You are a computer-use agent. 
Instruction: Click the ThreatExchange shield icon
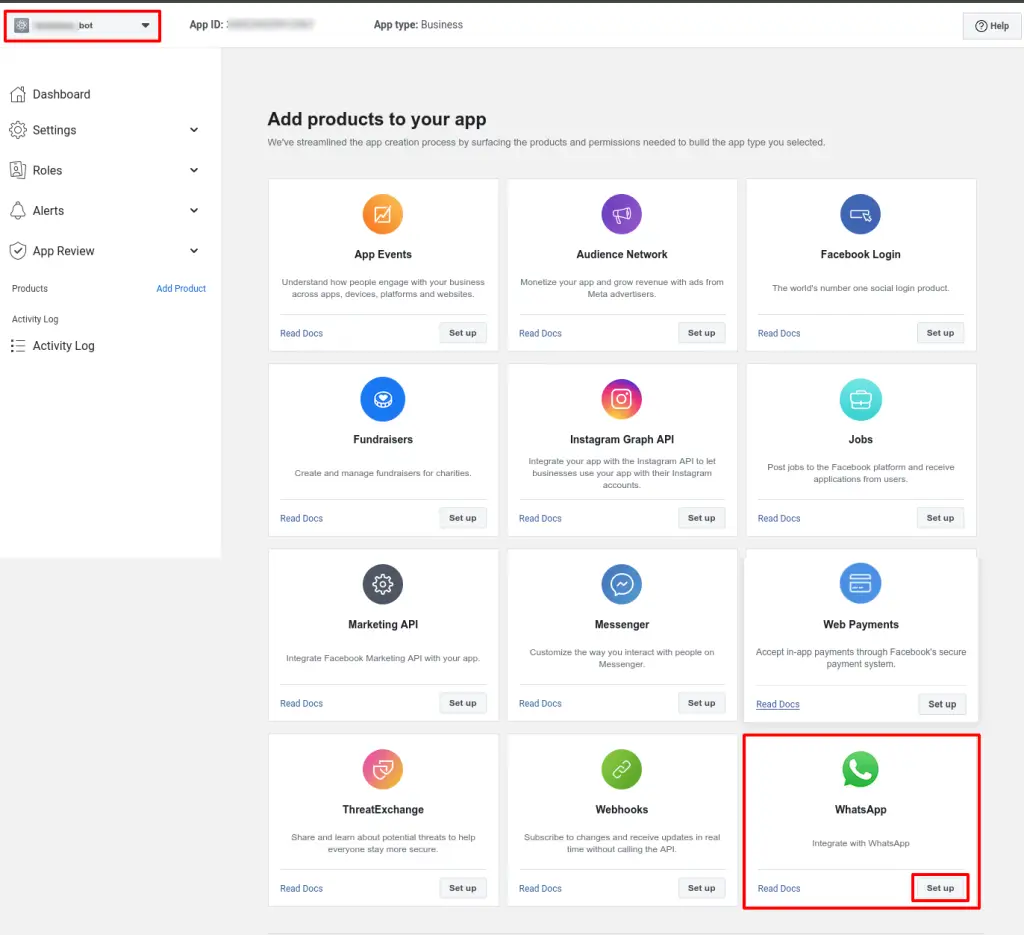click(383, 769)
